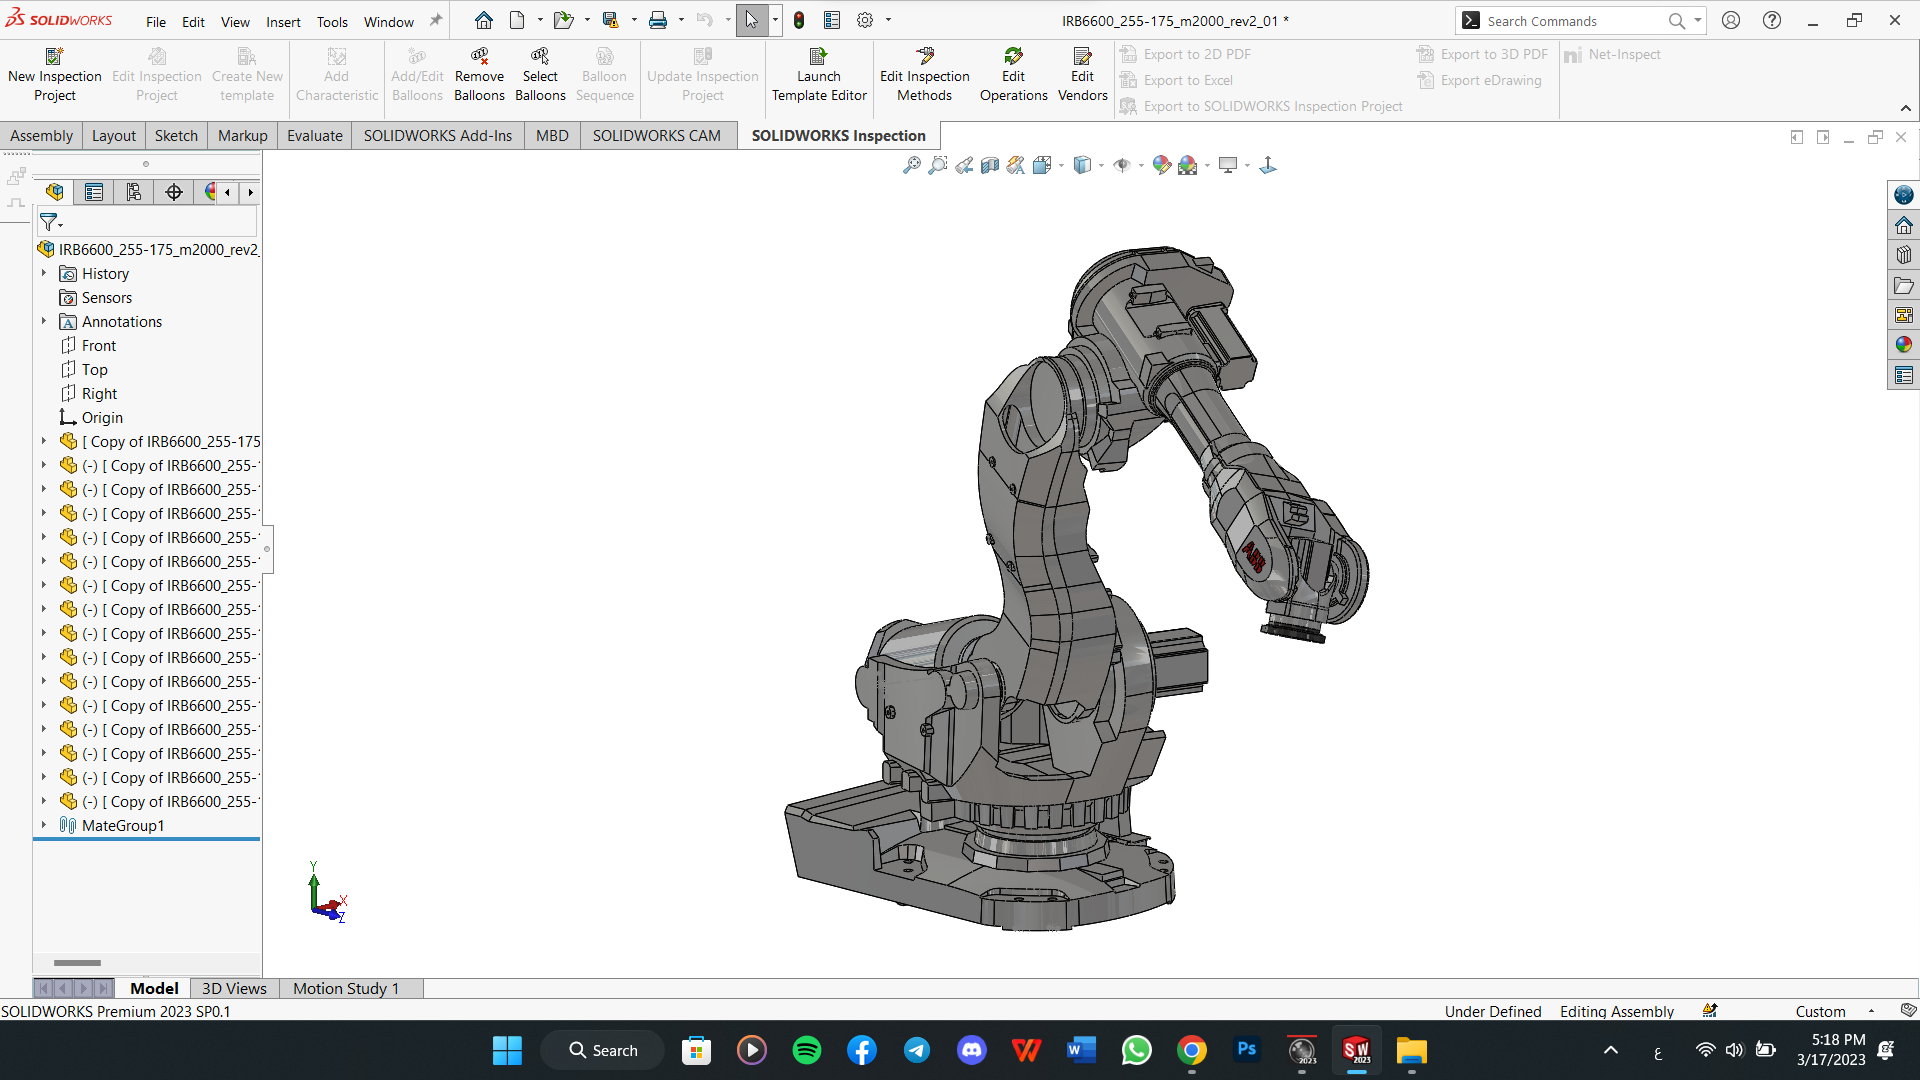Image resolution: width=1920 pixels, height=1080 pixels.
Task: Open Options gear icon
Action: click(x=865, y=20)
